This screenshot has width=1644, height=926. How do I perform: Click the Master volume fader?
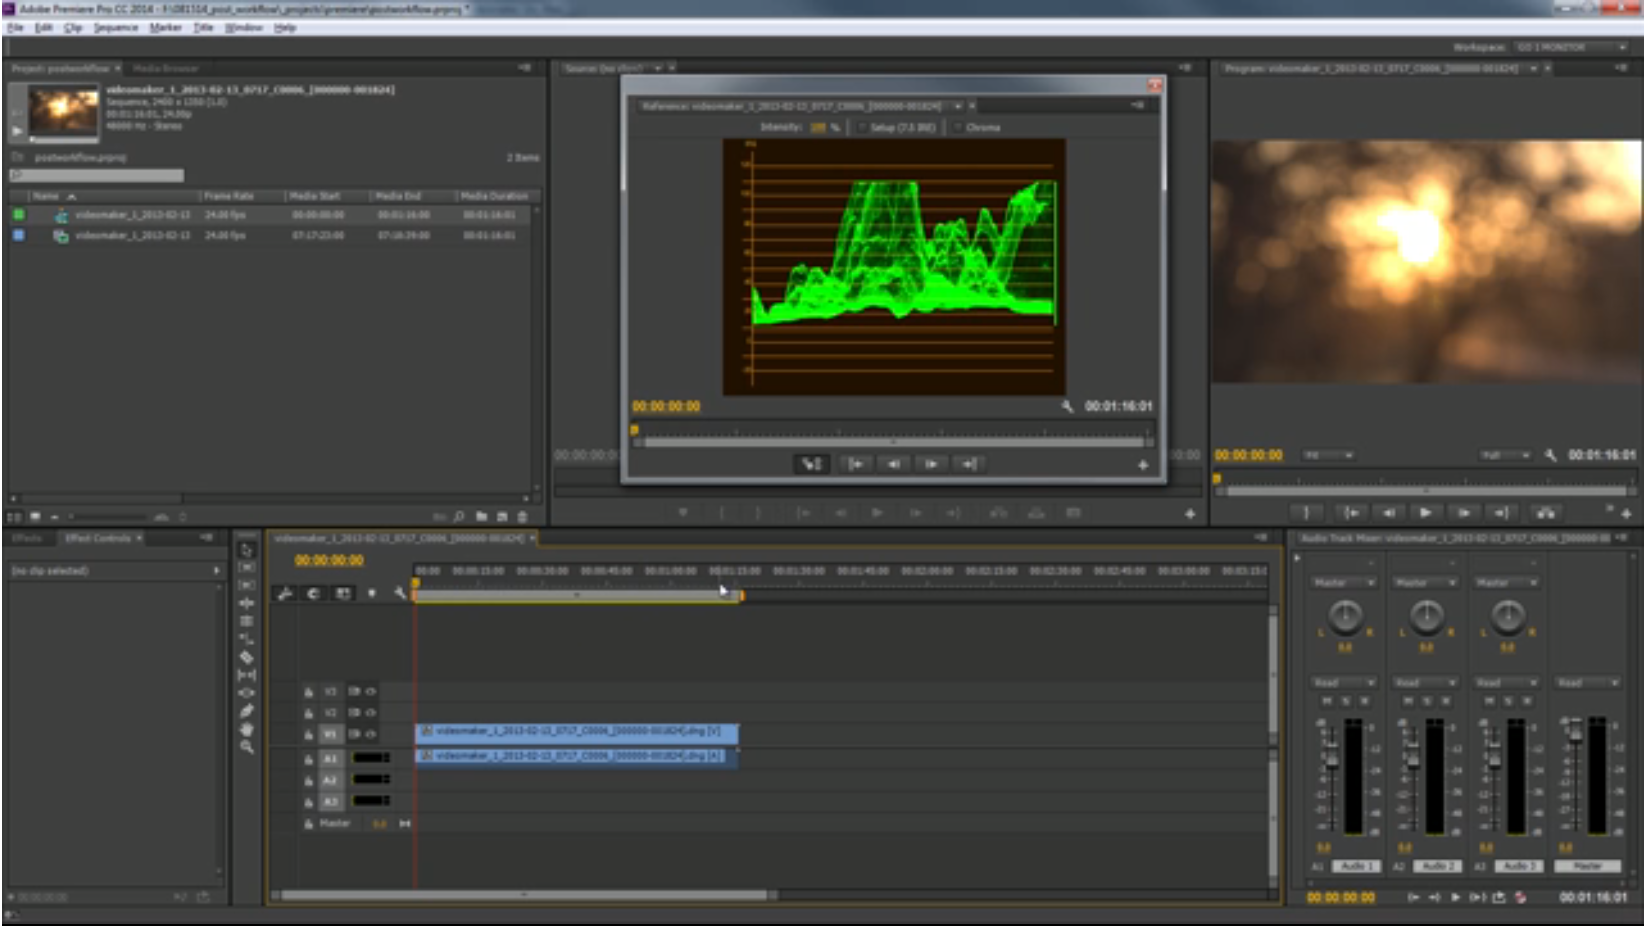(x=1574, y=735)
